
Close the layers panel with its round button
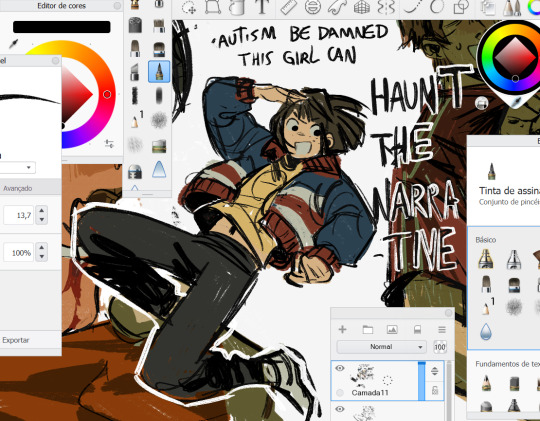tap(448, 312)
